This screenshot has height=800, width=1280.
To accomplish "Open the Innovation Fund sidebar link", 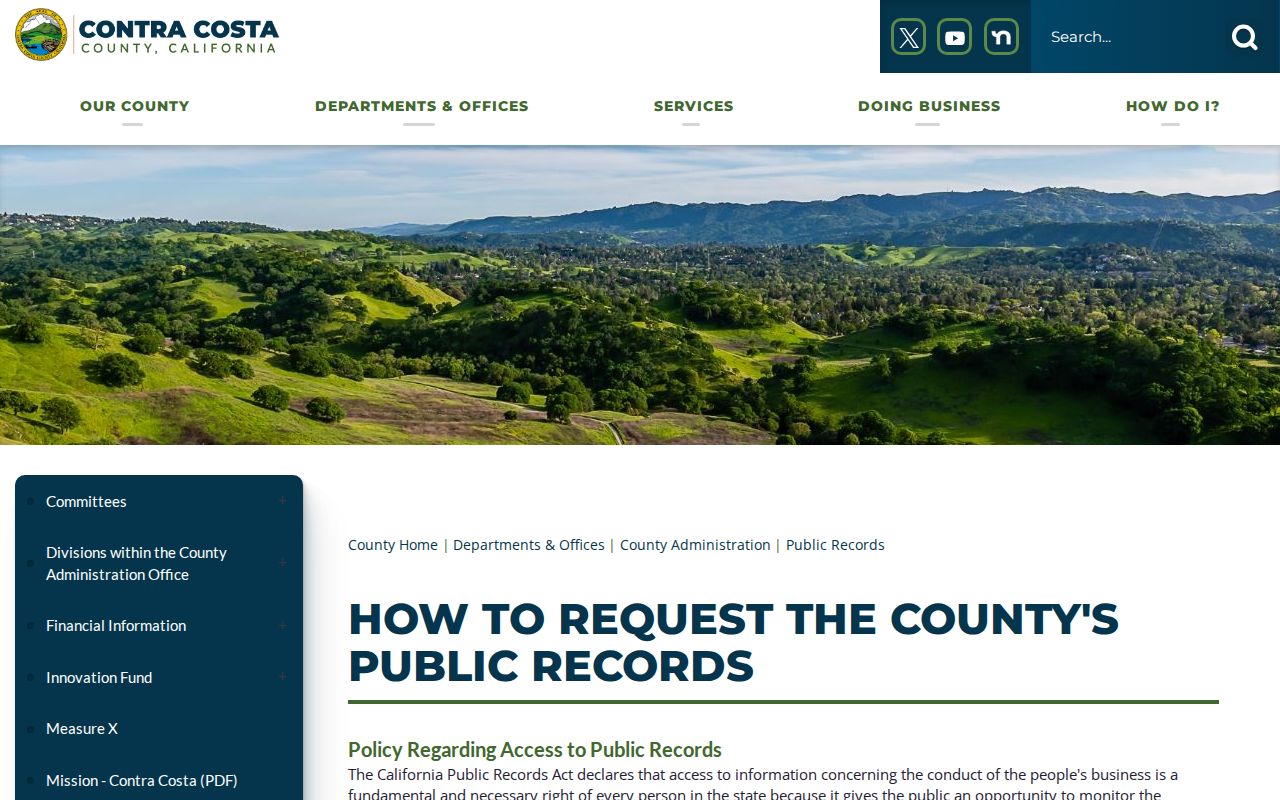I will (x=99, y=677).
